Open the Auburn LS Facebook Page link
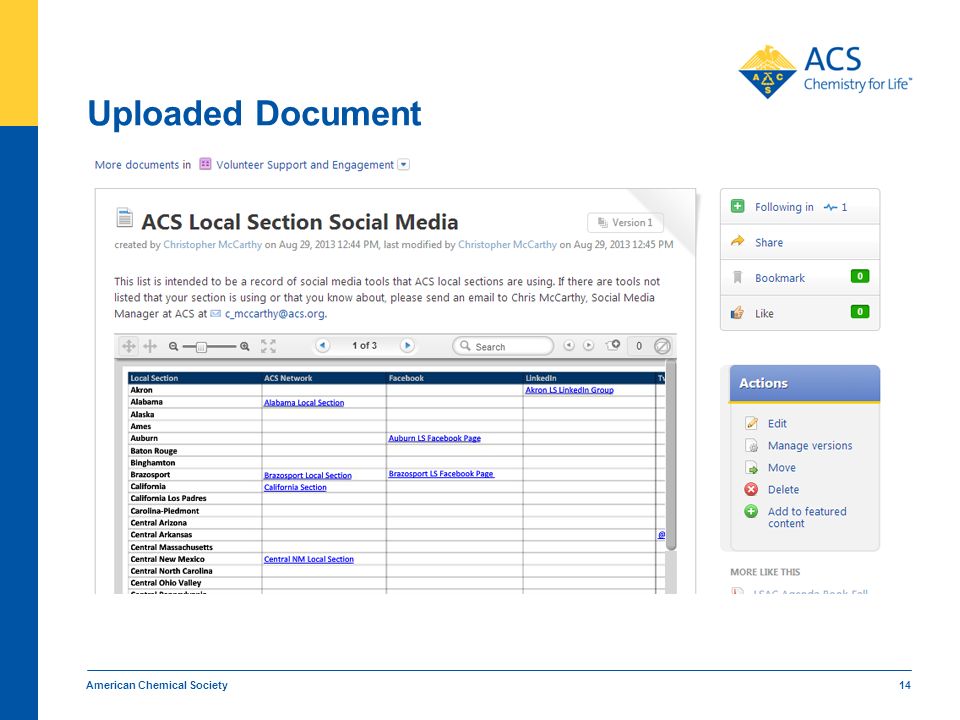Image resolution: width=960 pixels, height=720 pixels. pos(435,438)
